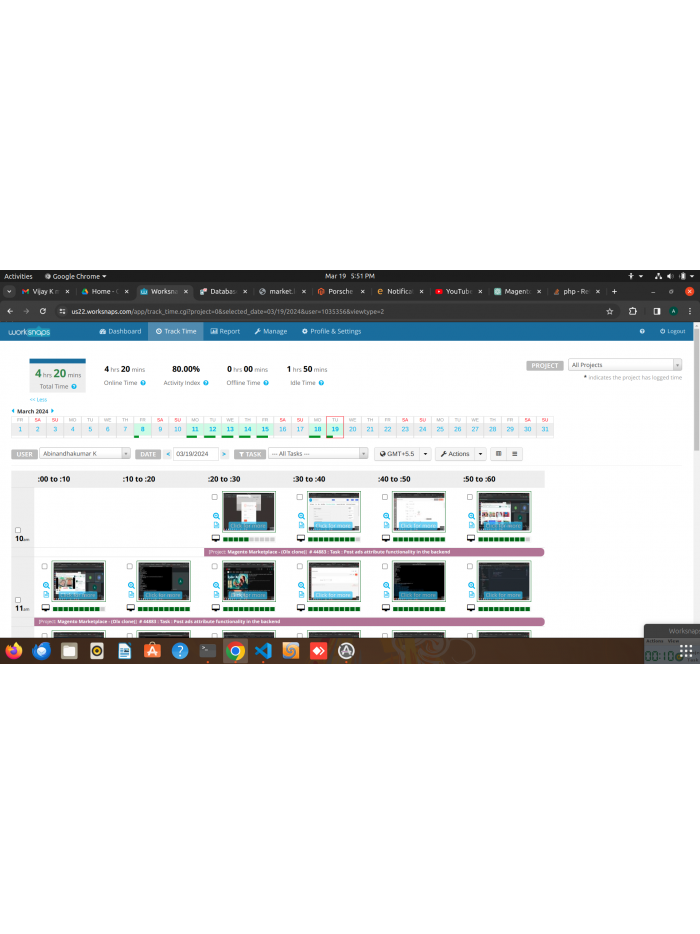Switch to the Report tab
Screen dimensions: 700x934
point(225,331)
